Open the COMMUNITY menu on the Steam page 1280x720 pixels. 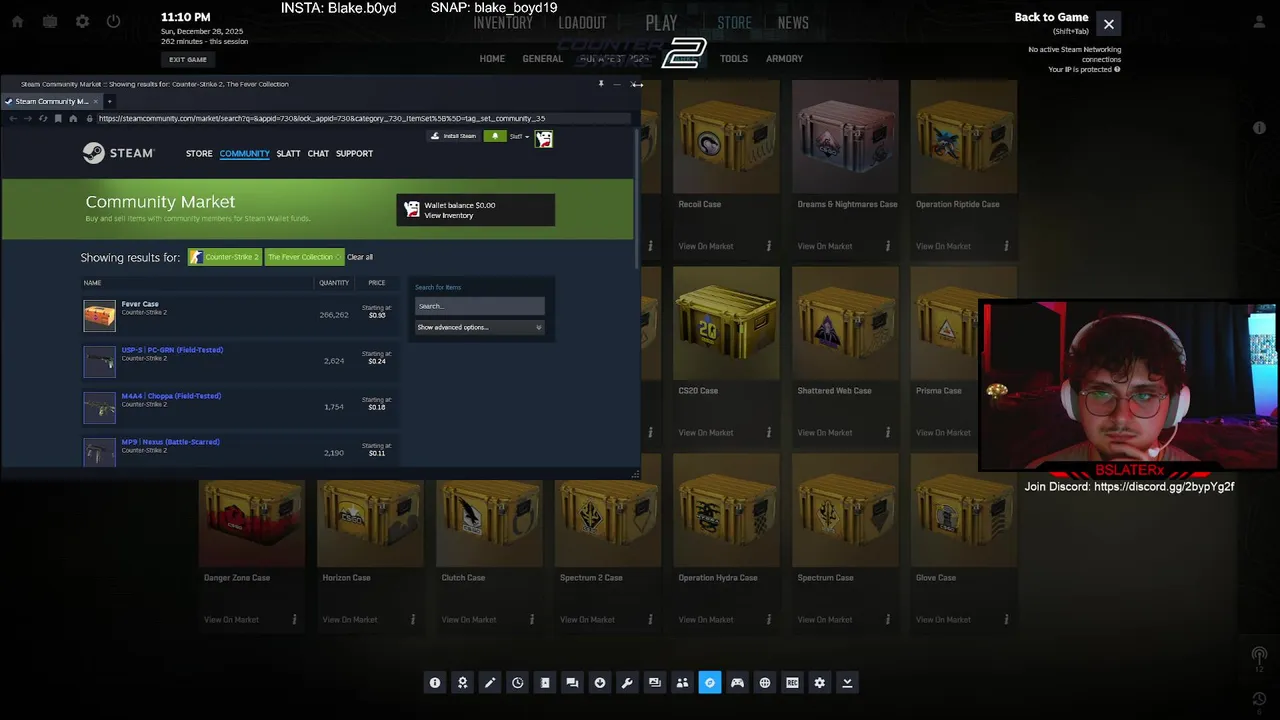pos(245,154)
